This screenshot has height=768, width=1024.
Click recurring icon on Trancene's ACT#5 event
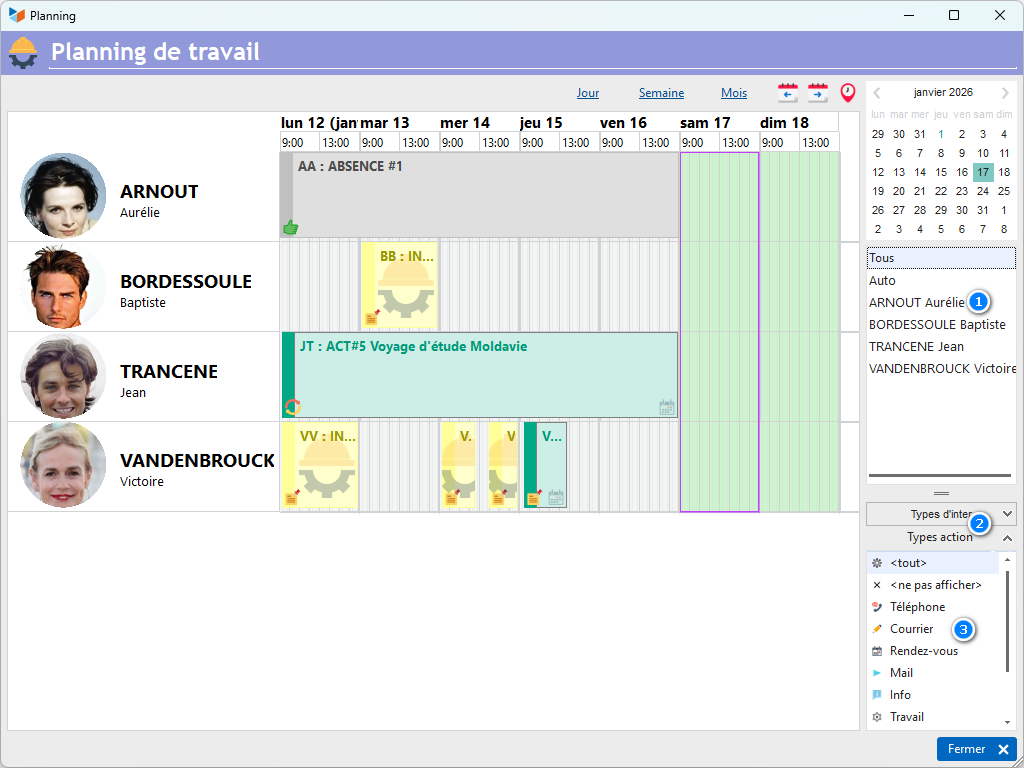pyautogui.click(x=293, y=407)
